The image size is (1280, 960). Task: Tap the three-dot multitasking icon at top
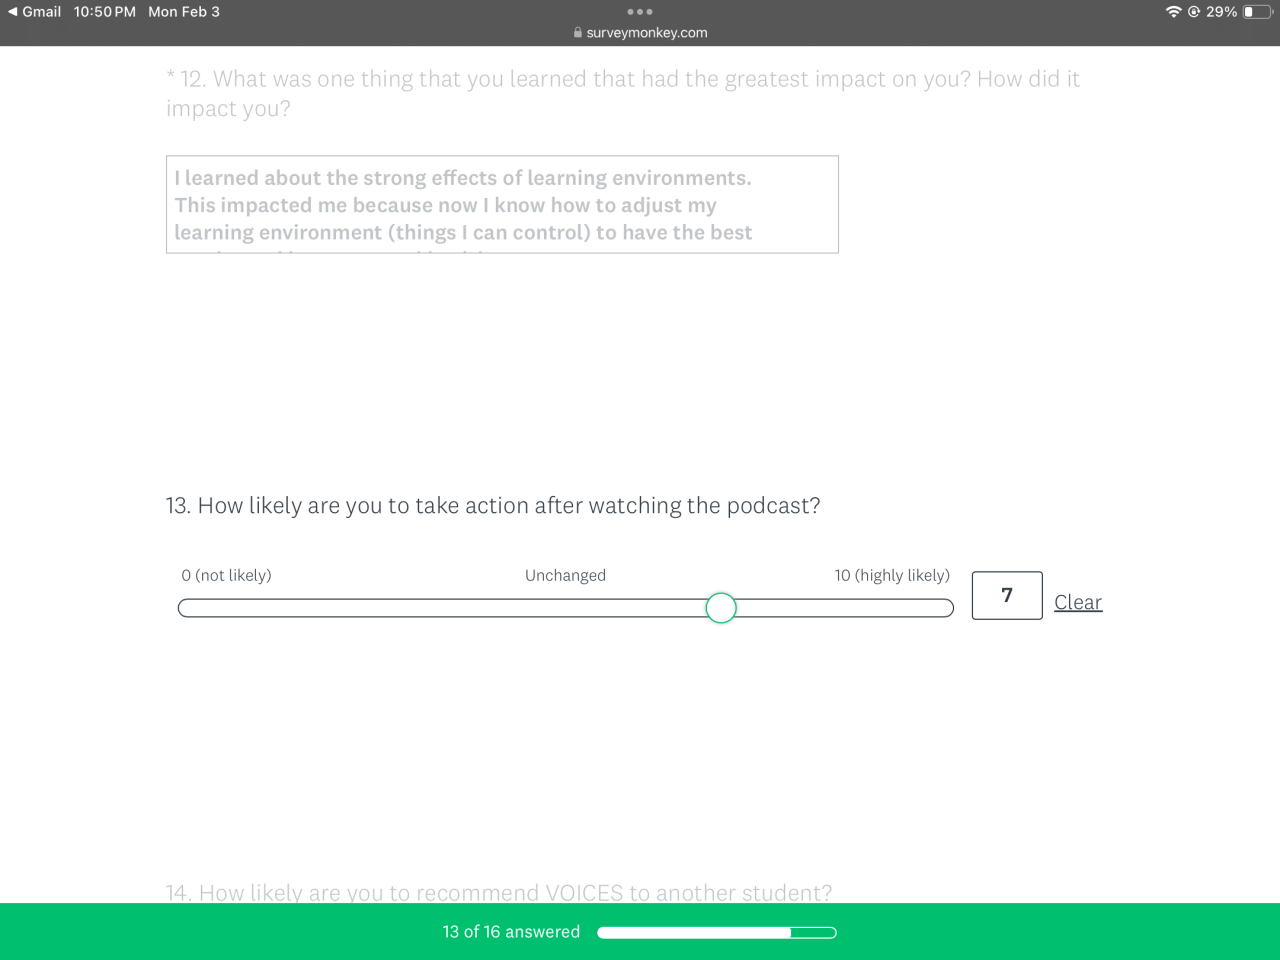tap(640, 12)
